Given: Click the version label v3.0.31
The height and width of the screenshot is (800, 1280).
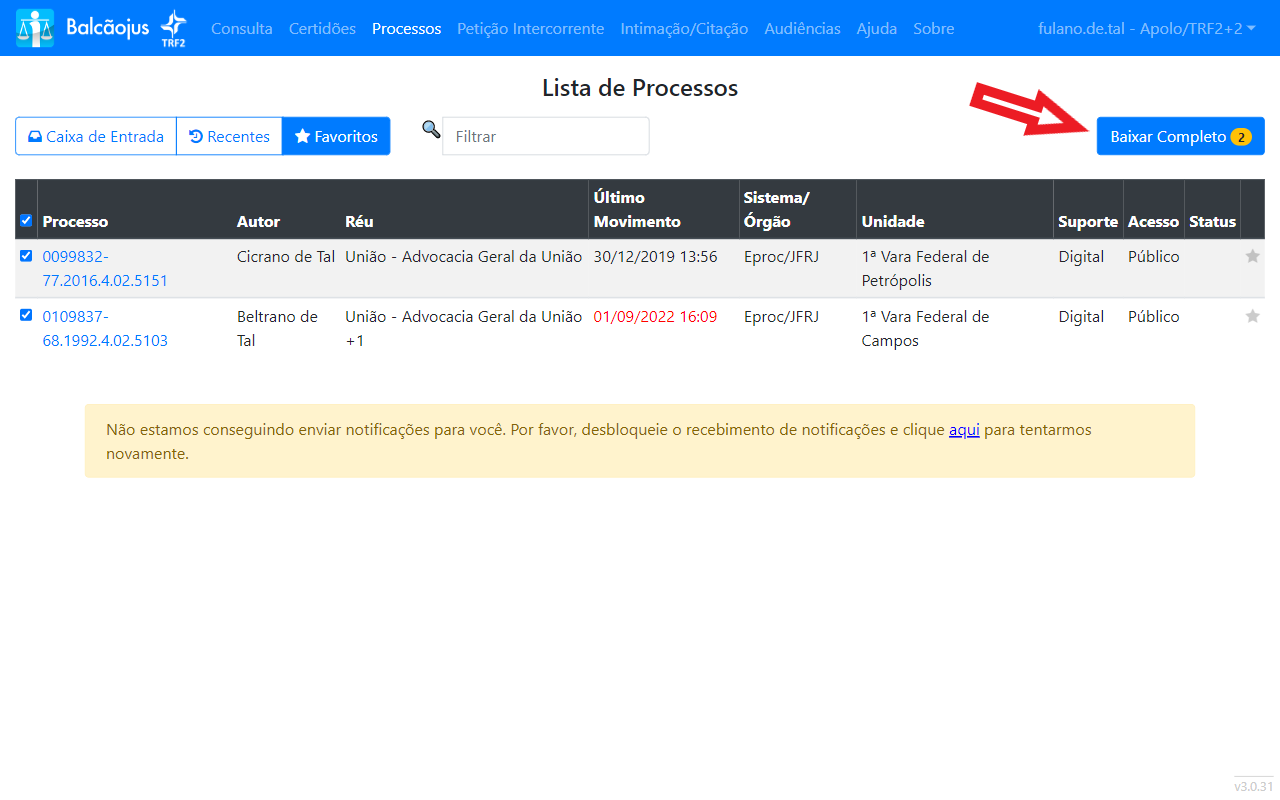Looking at the screenshot, I should click(1254, 786).
